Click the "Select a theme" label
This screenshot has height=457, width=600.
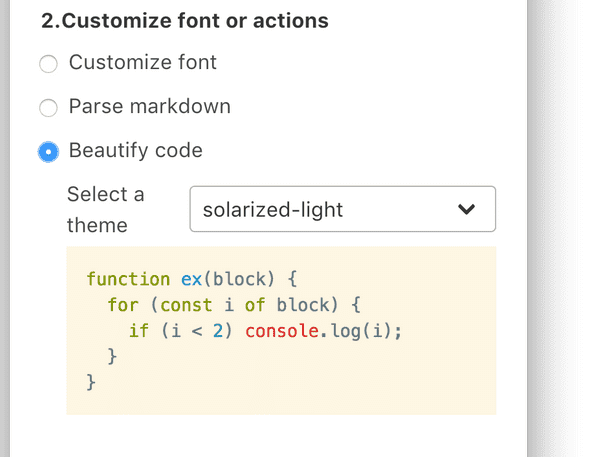tap(105, 209)
